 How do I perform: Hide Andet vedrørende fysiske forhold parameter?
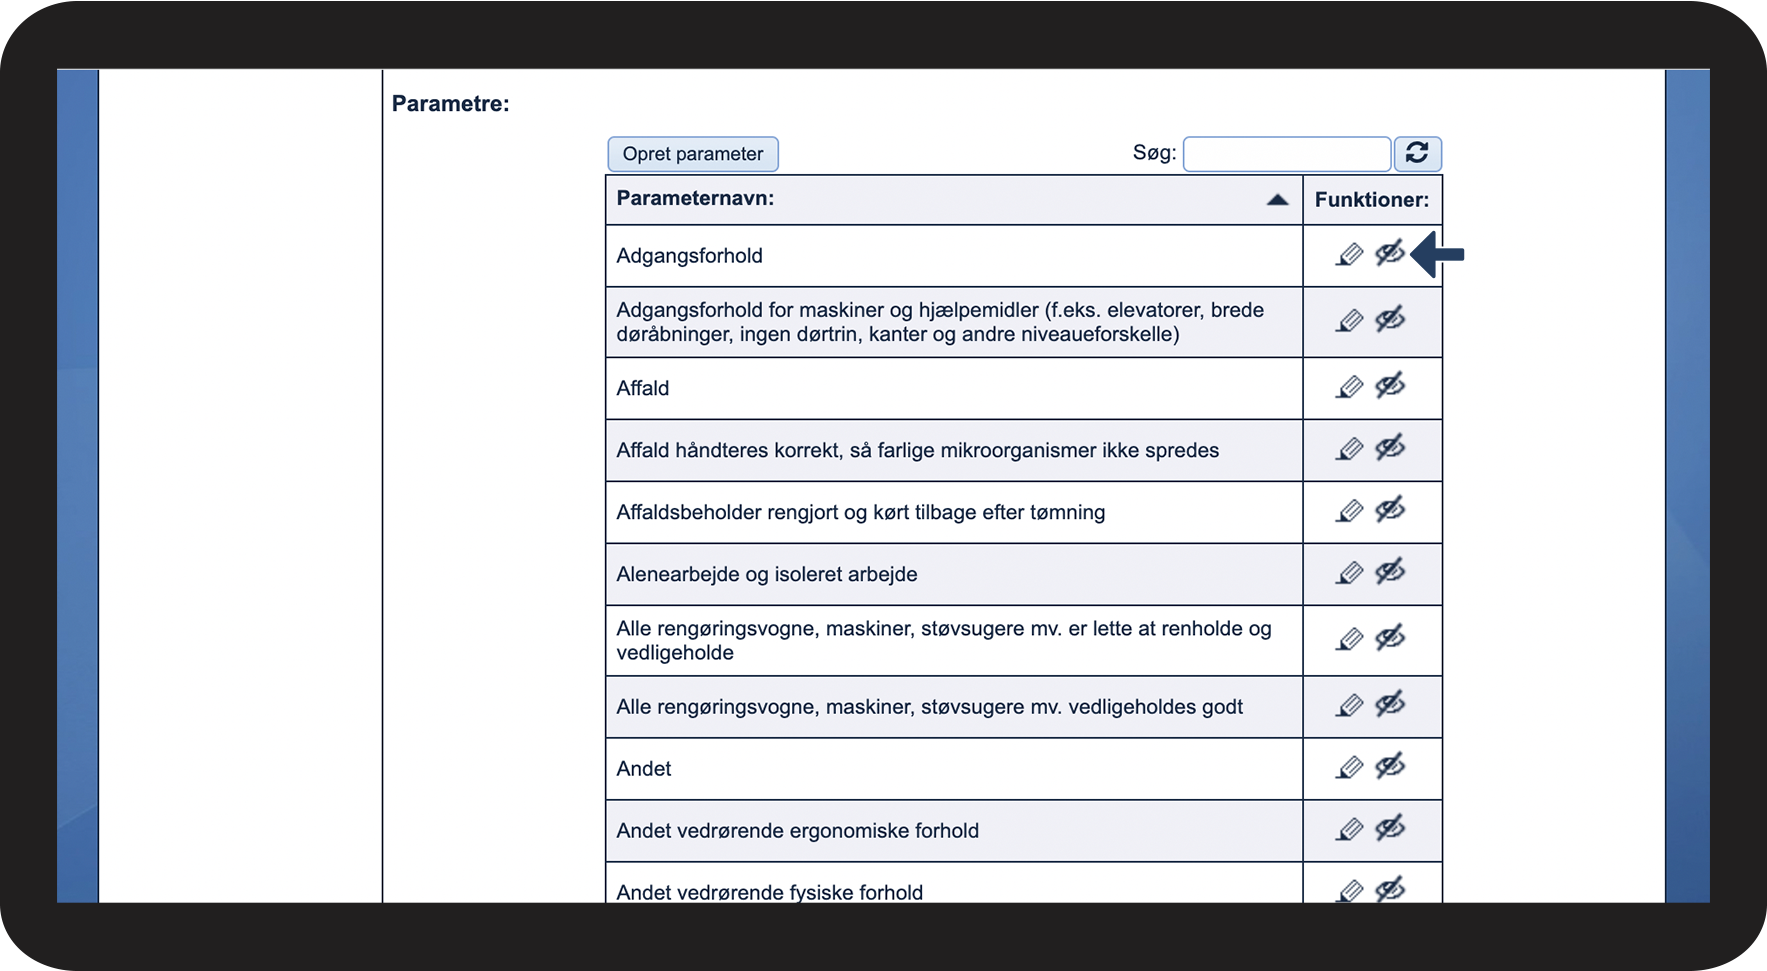[1390, 888]
